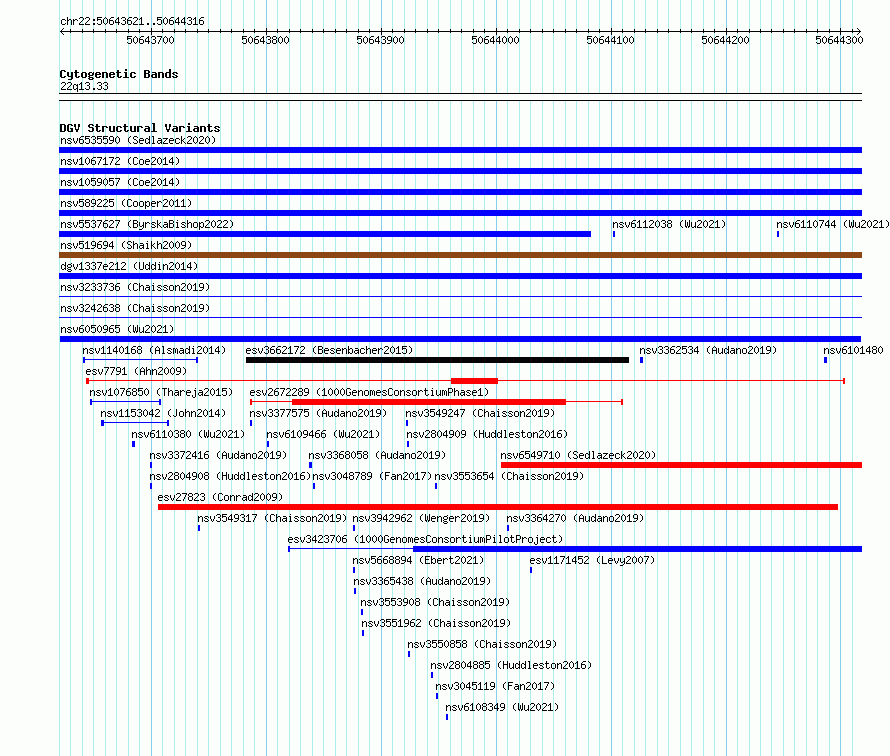
Task: Open nsv3549317 (Chaisson2019) label
Action: point(272,518)
